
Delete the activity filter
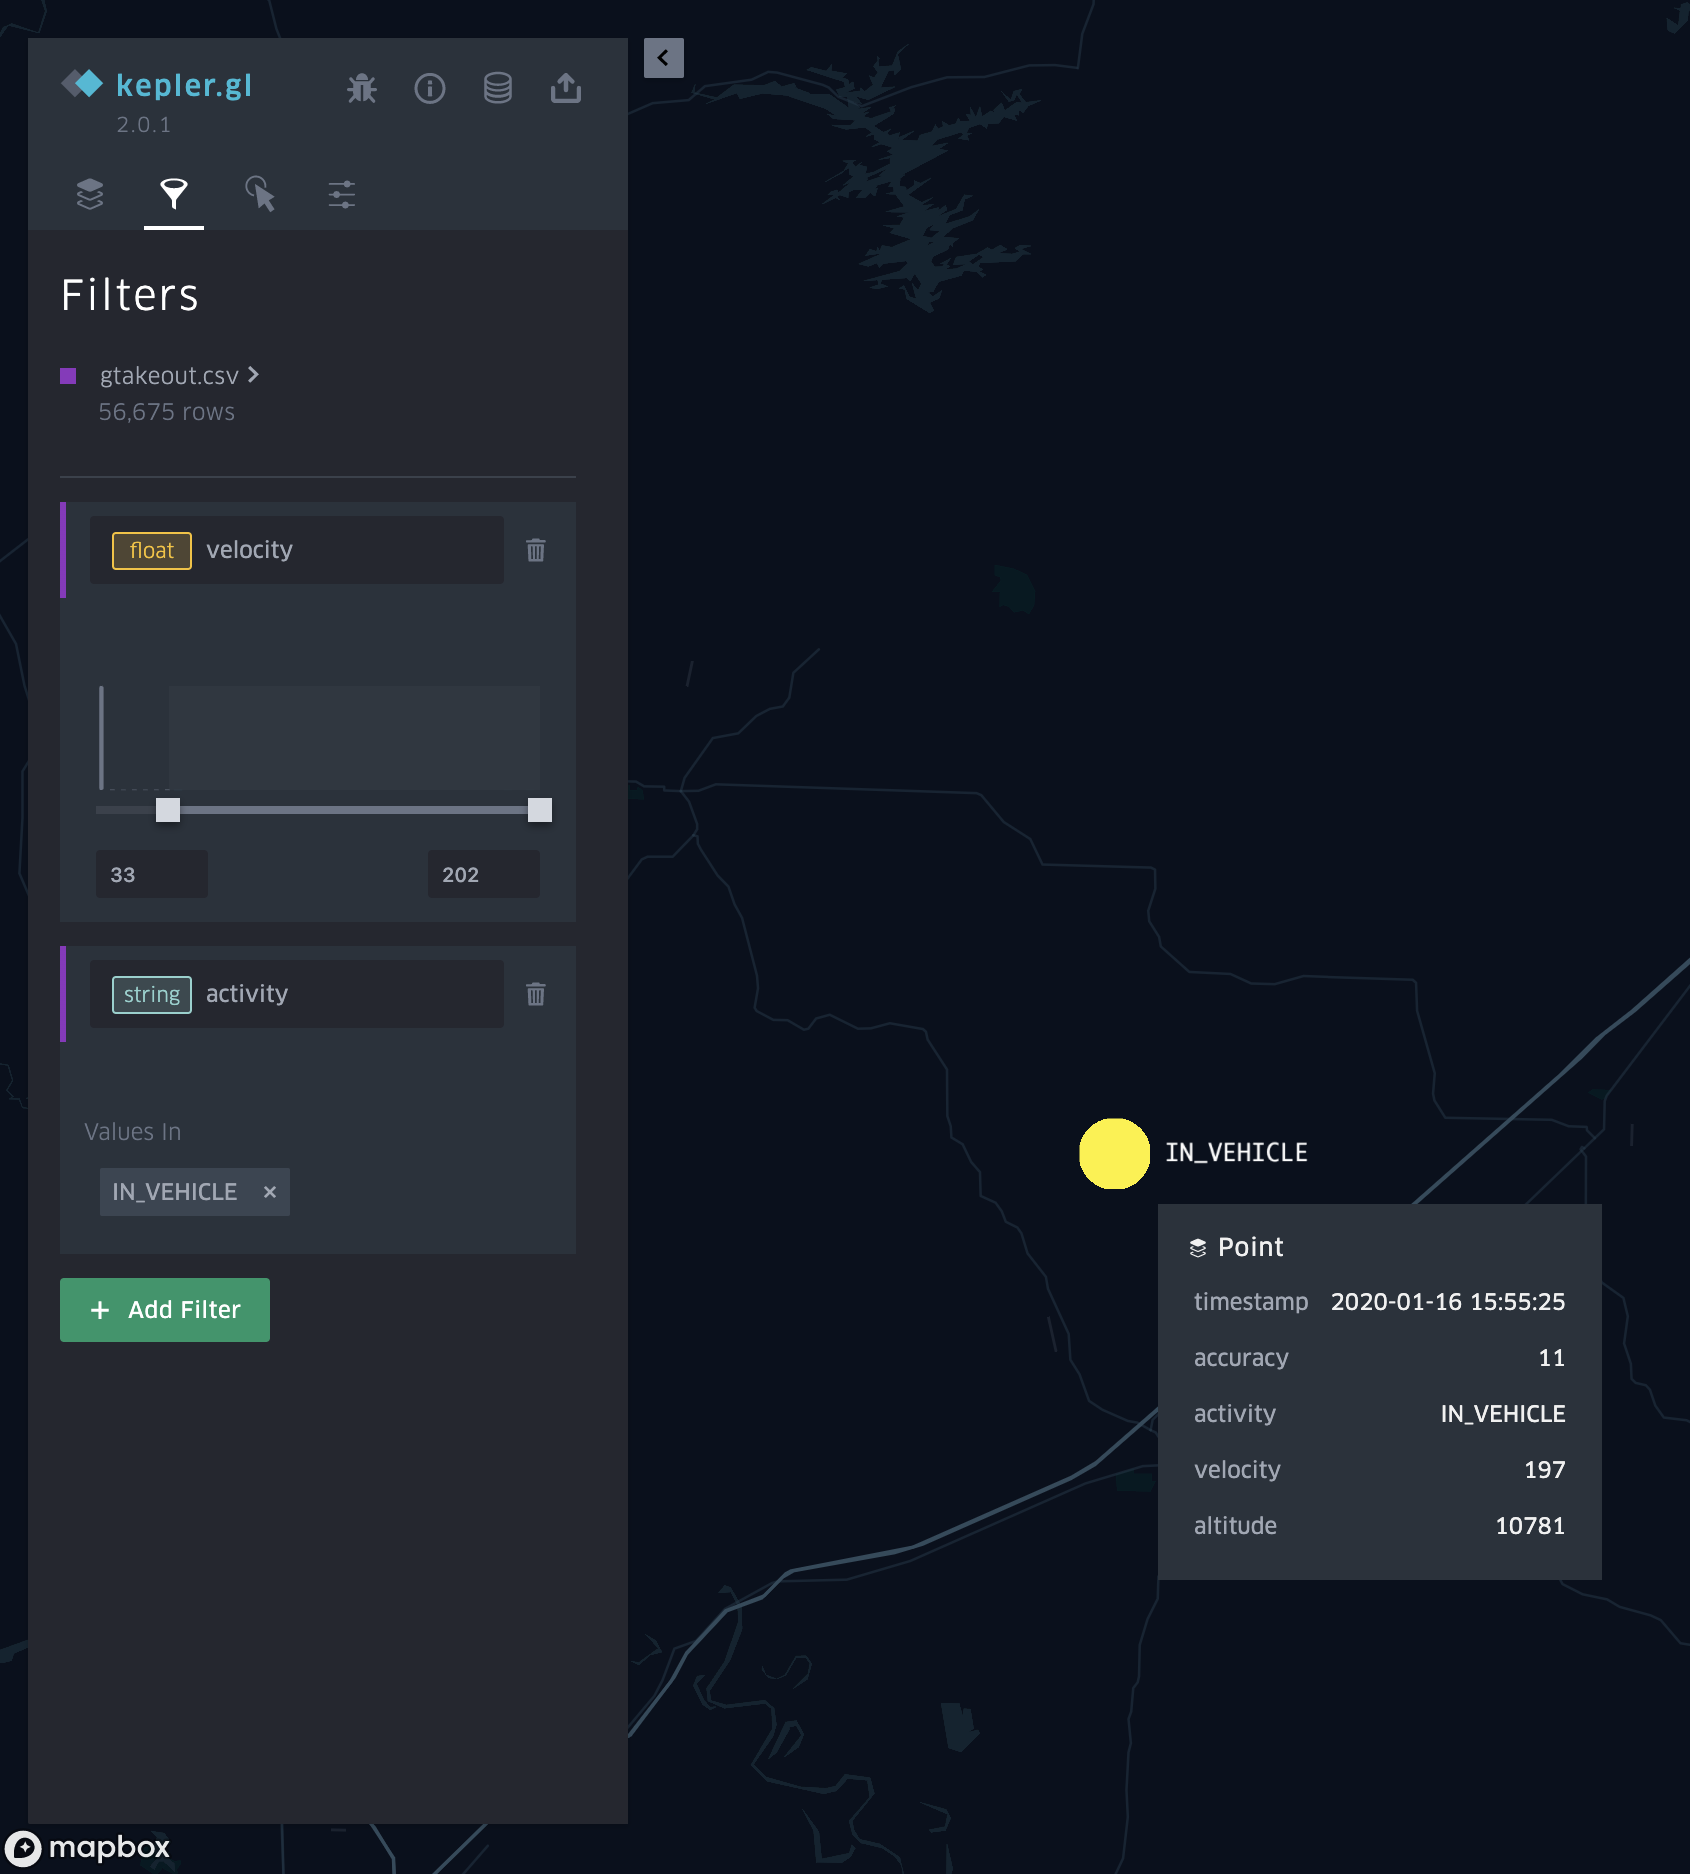coord(536,994)
